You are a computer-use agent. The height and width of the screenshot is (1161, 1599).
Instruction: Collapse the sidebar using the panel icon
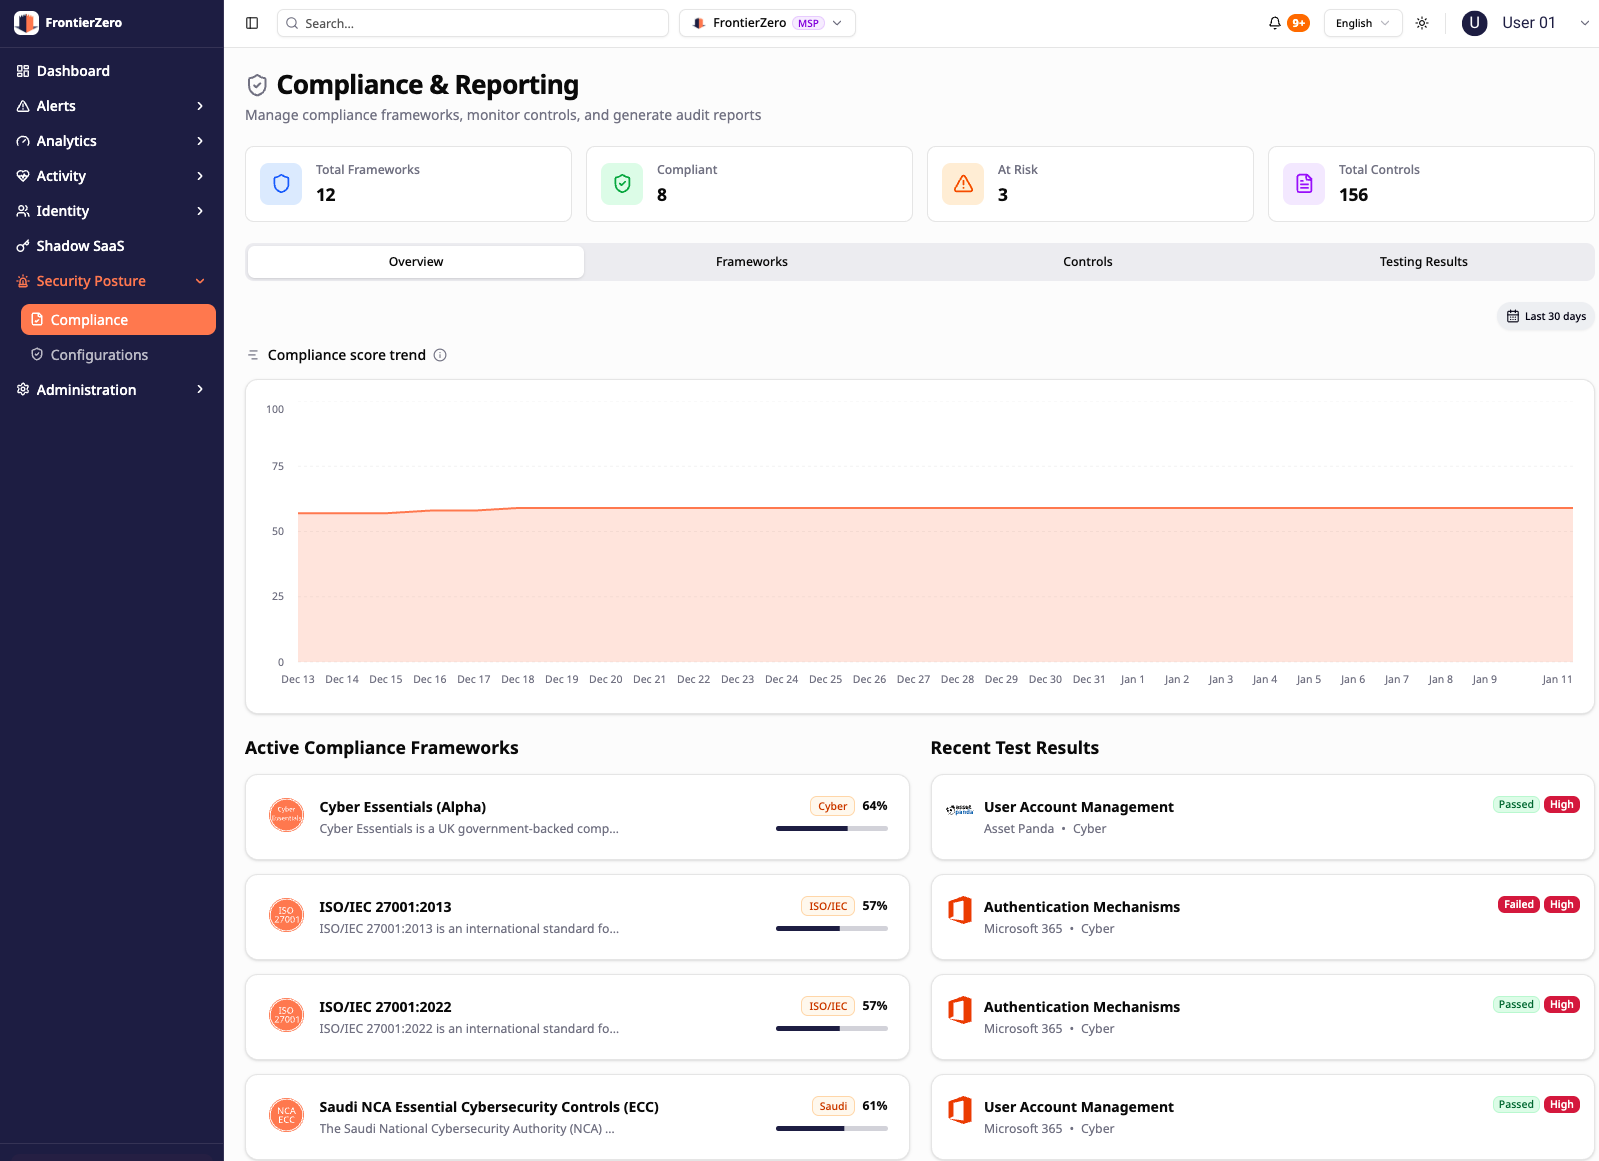(x=252, y=23)
